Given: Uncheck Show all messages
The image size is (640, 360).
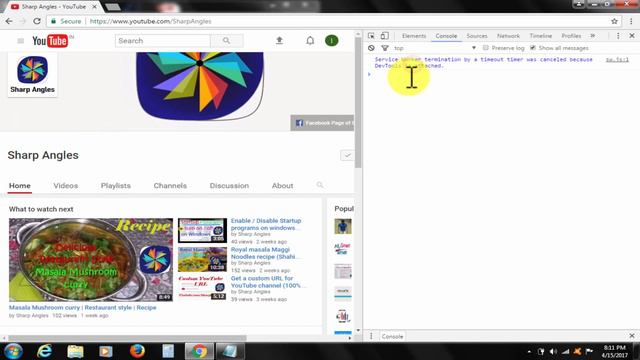Looking at the screenshot, I should (533, 48).
